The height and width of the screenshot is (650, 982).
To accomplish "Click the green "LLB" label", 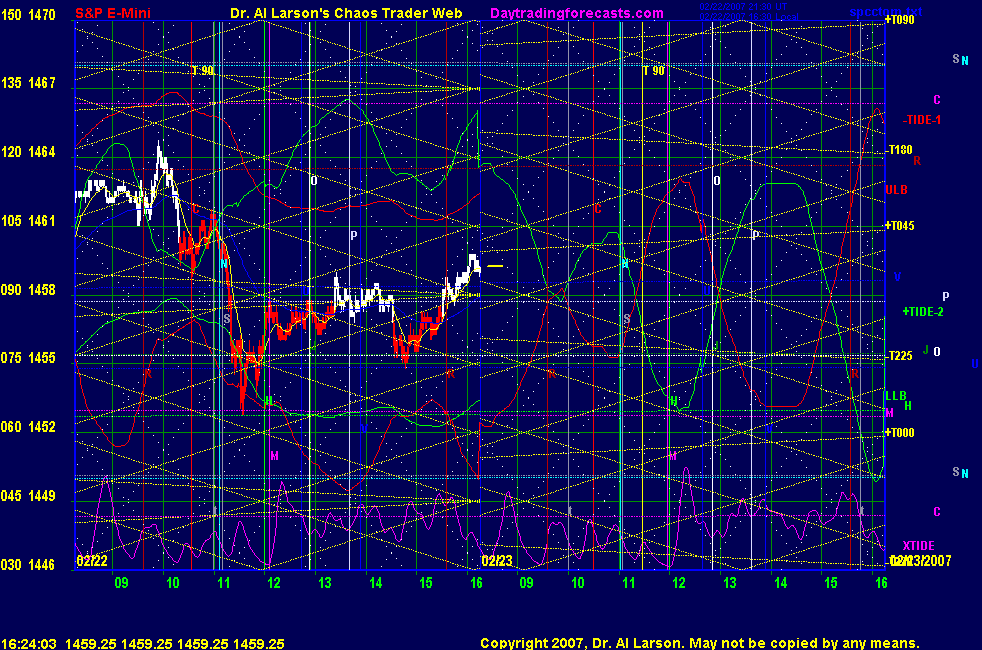I will (x=896, y=395).
